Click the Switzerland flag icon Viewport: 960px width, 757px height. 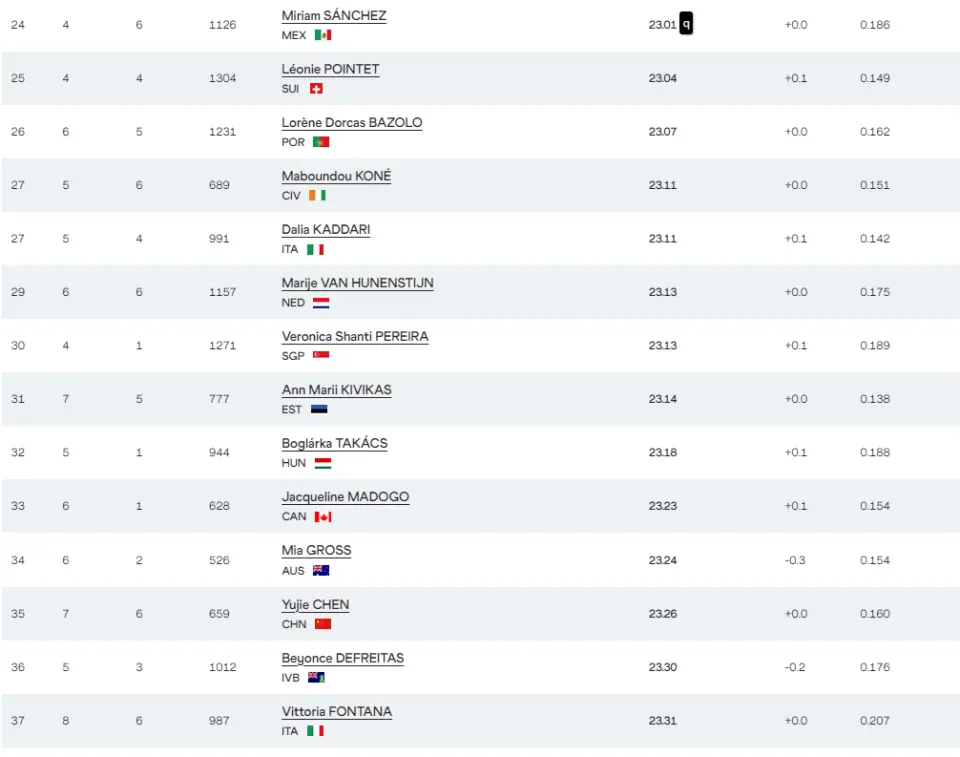coord(316,89)
